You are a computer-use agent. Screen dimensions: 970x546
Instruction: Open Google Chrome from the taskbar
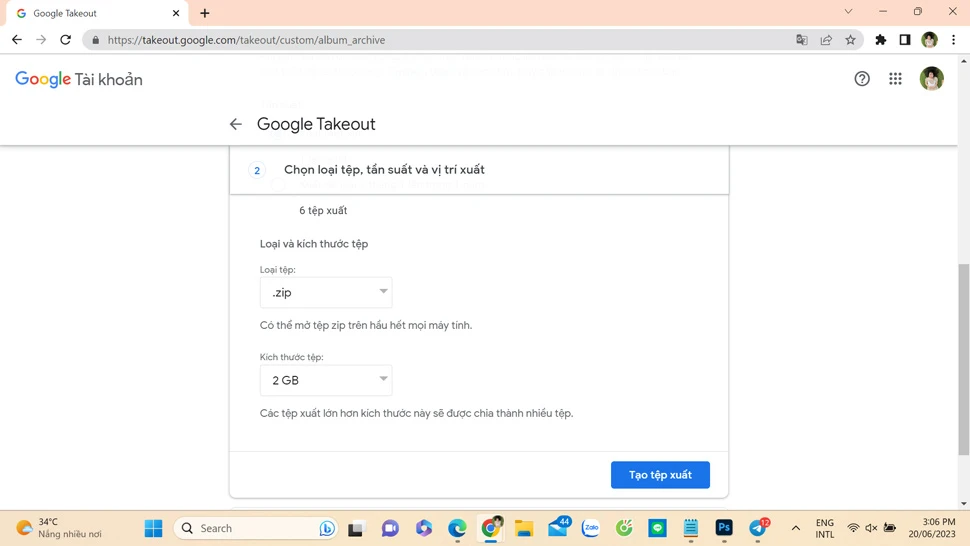(491, 528)
